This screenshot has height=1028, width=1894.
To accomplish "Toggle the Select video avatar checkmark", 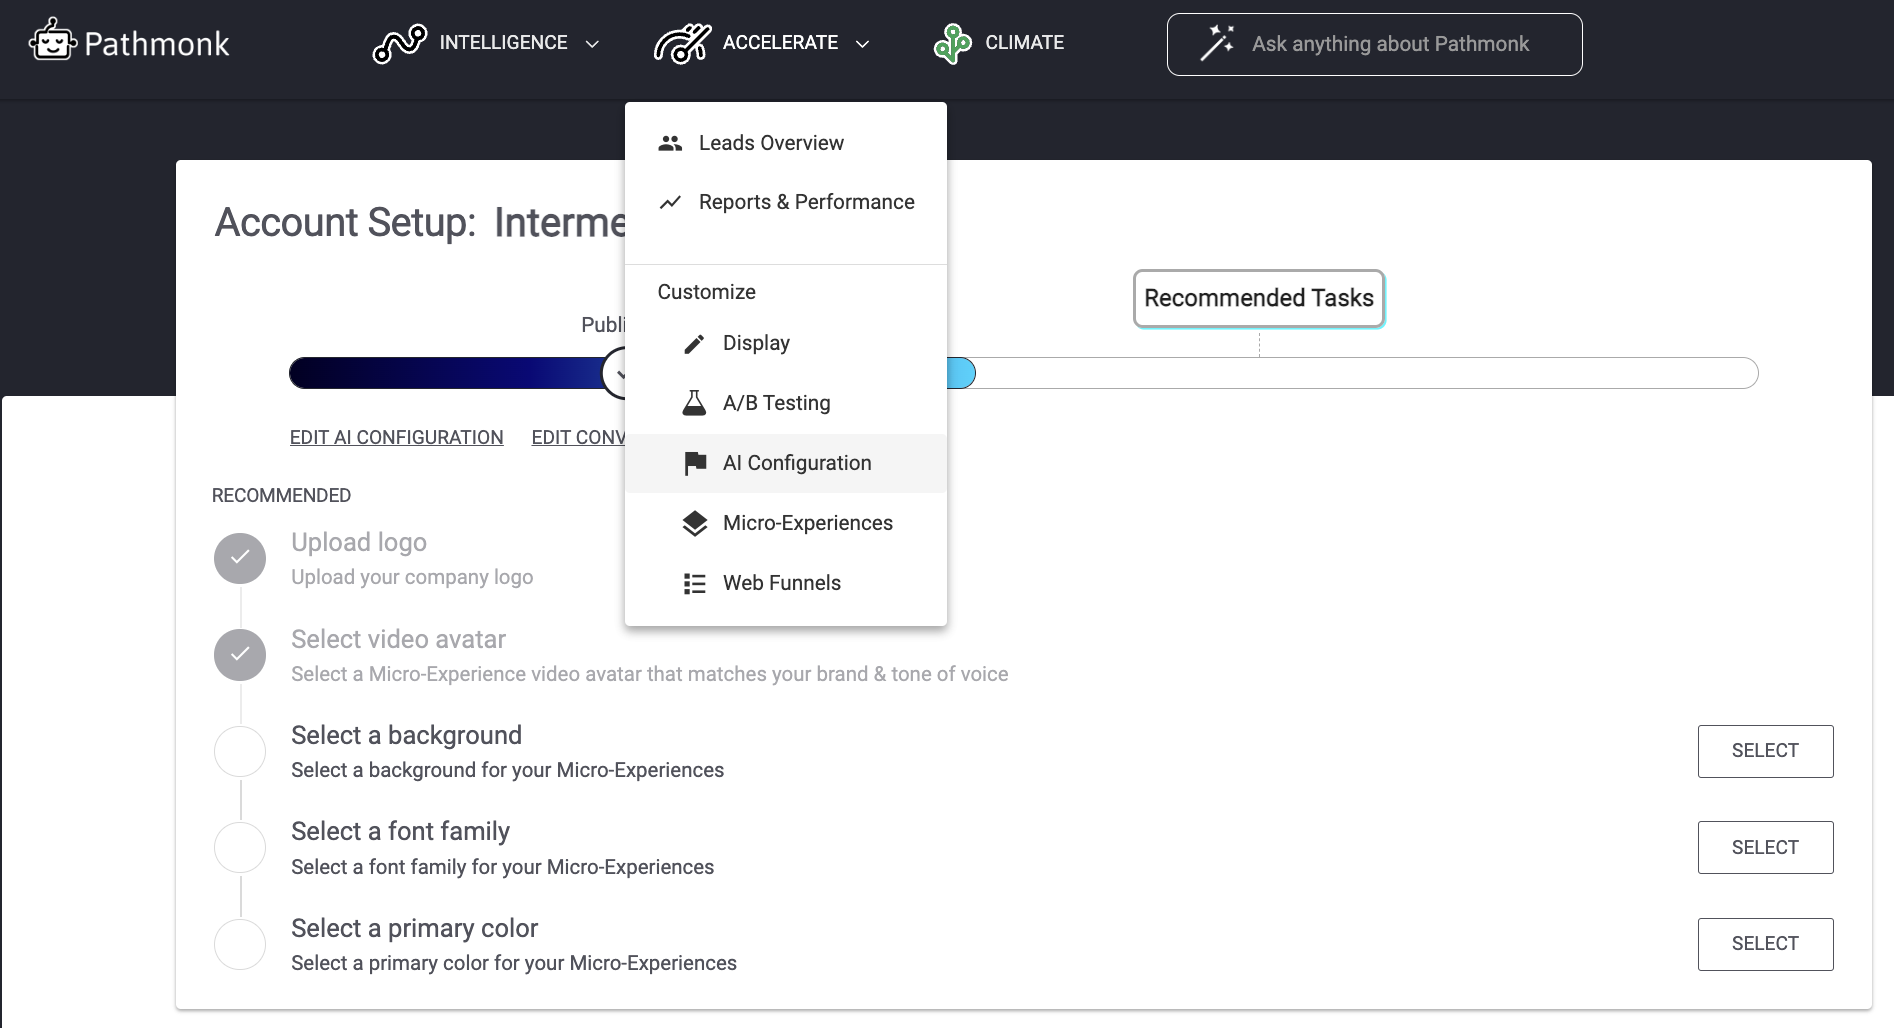I will click(240, 655).
